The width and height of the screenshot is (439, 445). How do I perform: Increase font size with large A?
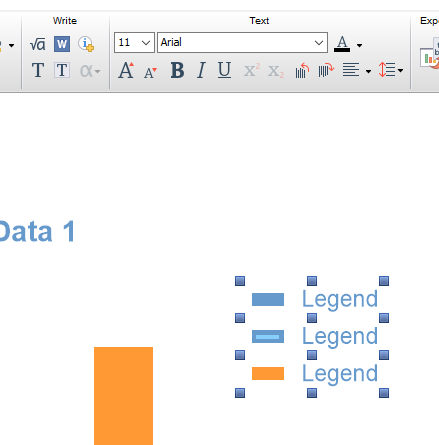tap(126, 70)
